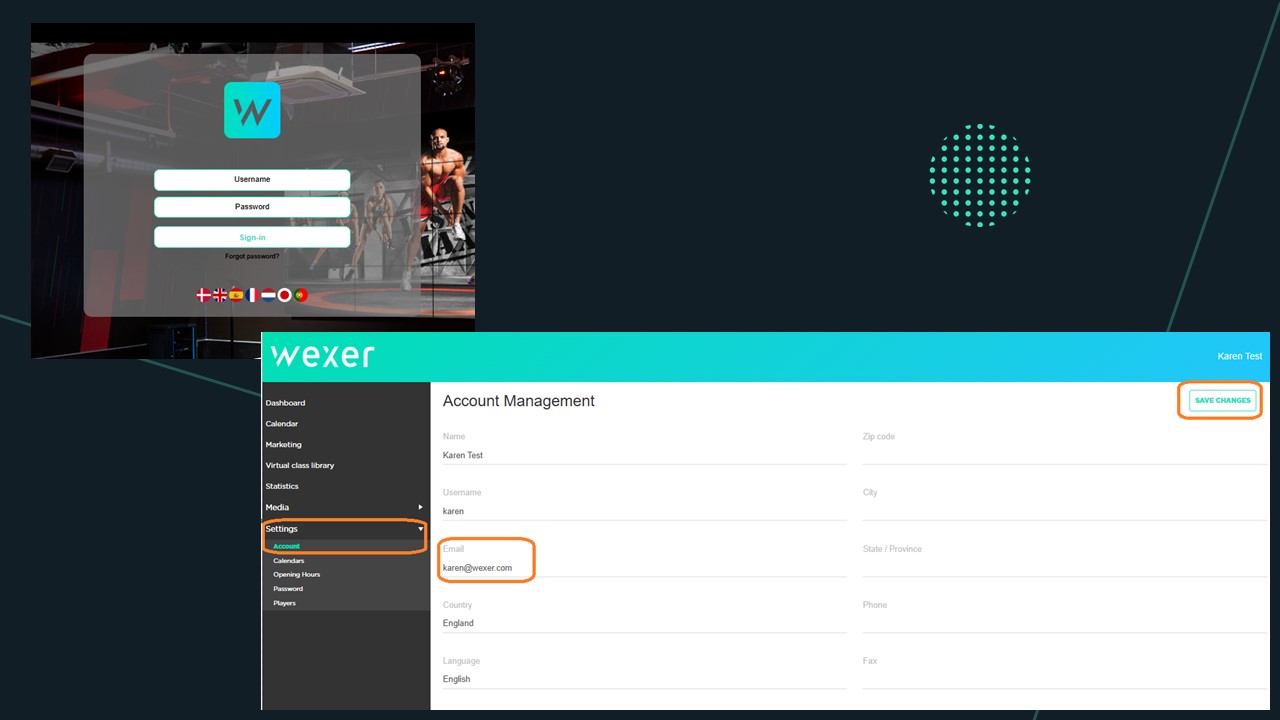Viewport: 1280px width, 720px height.
Task: Open Dashboard in sidebar
Action: [x=285, y=403]
